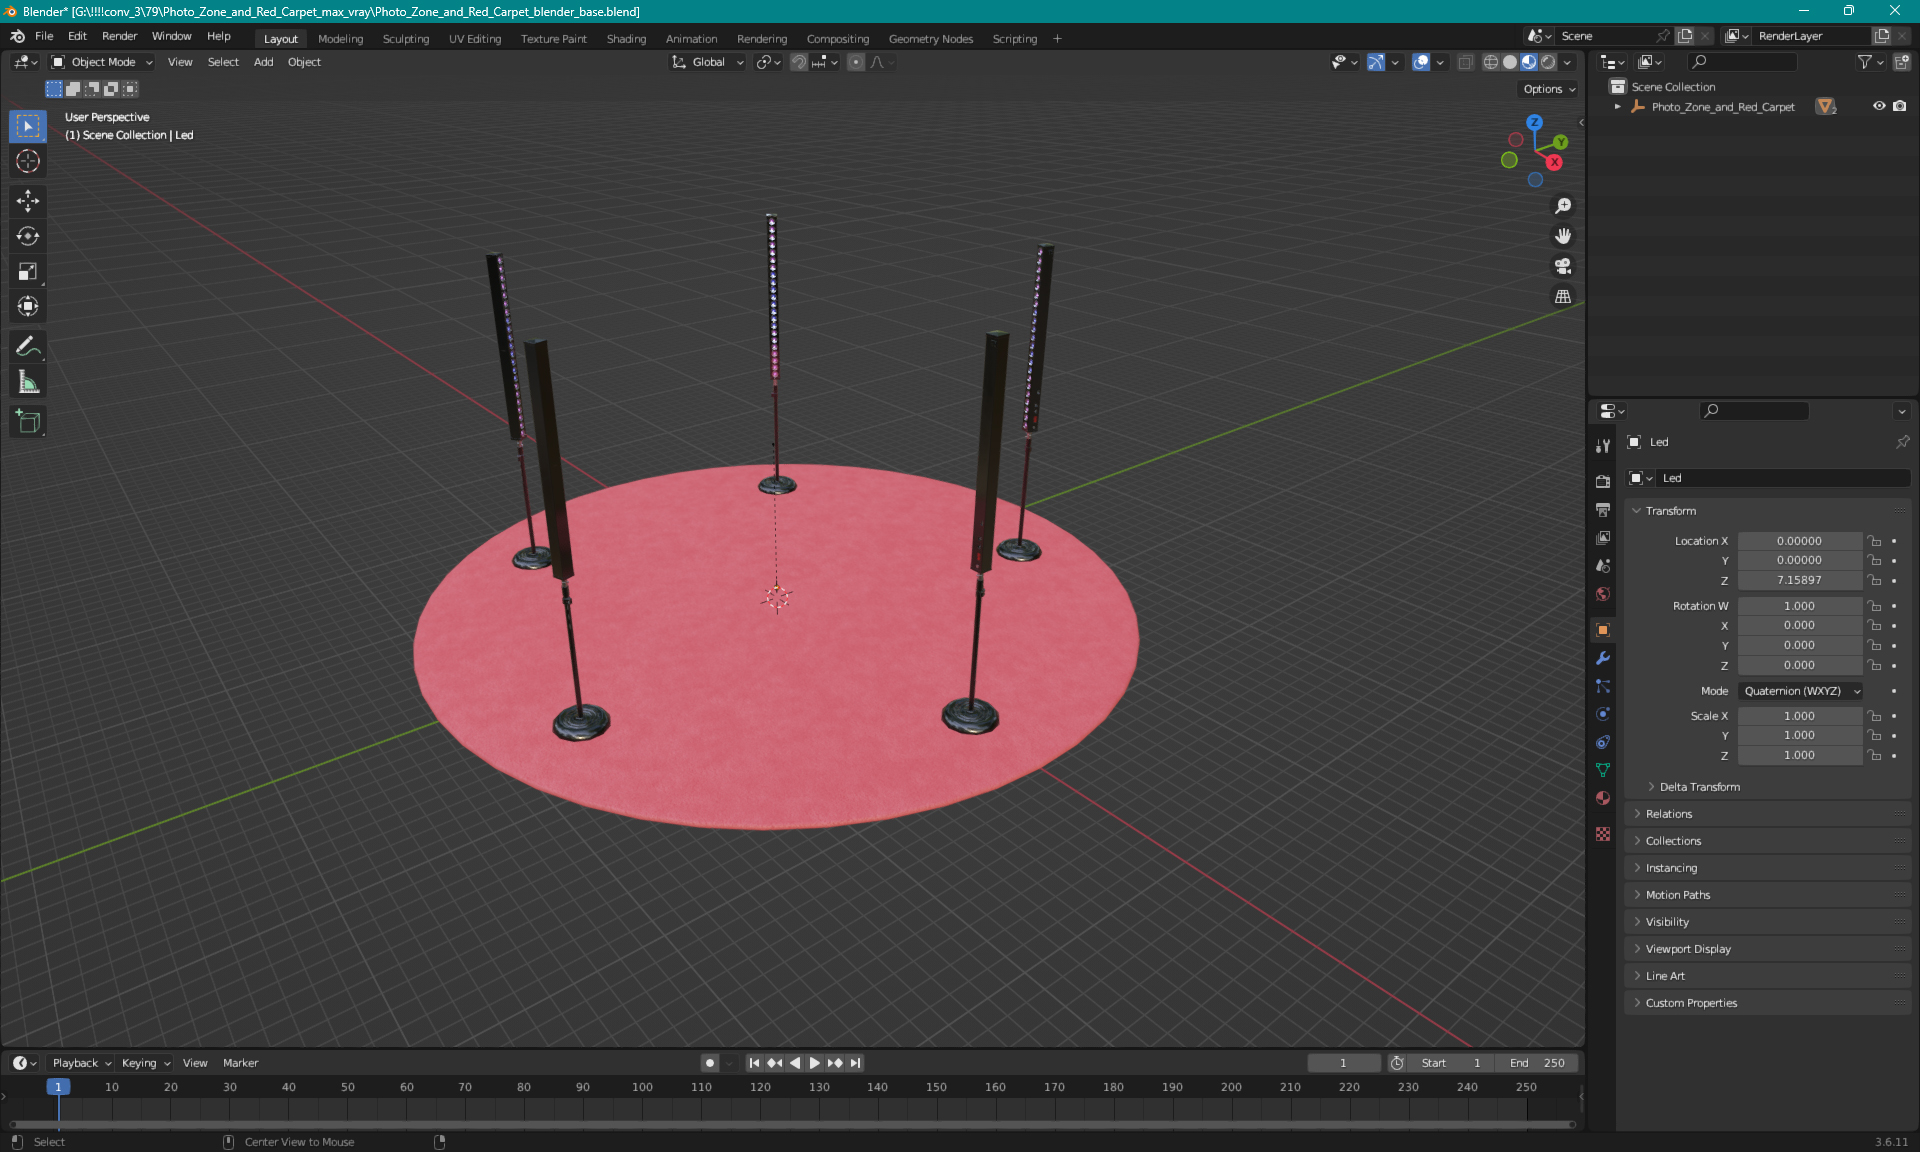Screen dimensions: 1920x1152
Task: Toggle snapping magnet
Action: pyautogui.click(x=799, y=62)
